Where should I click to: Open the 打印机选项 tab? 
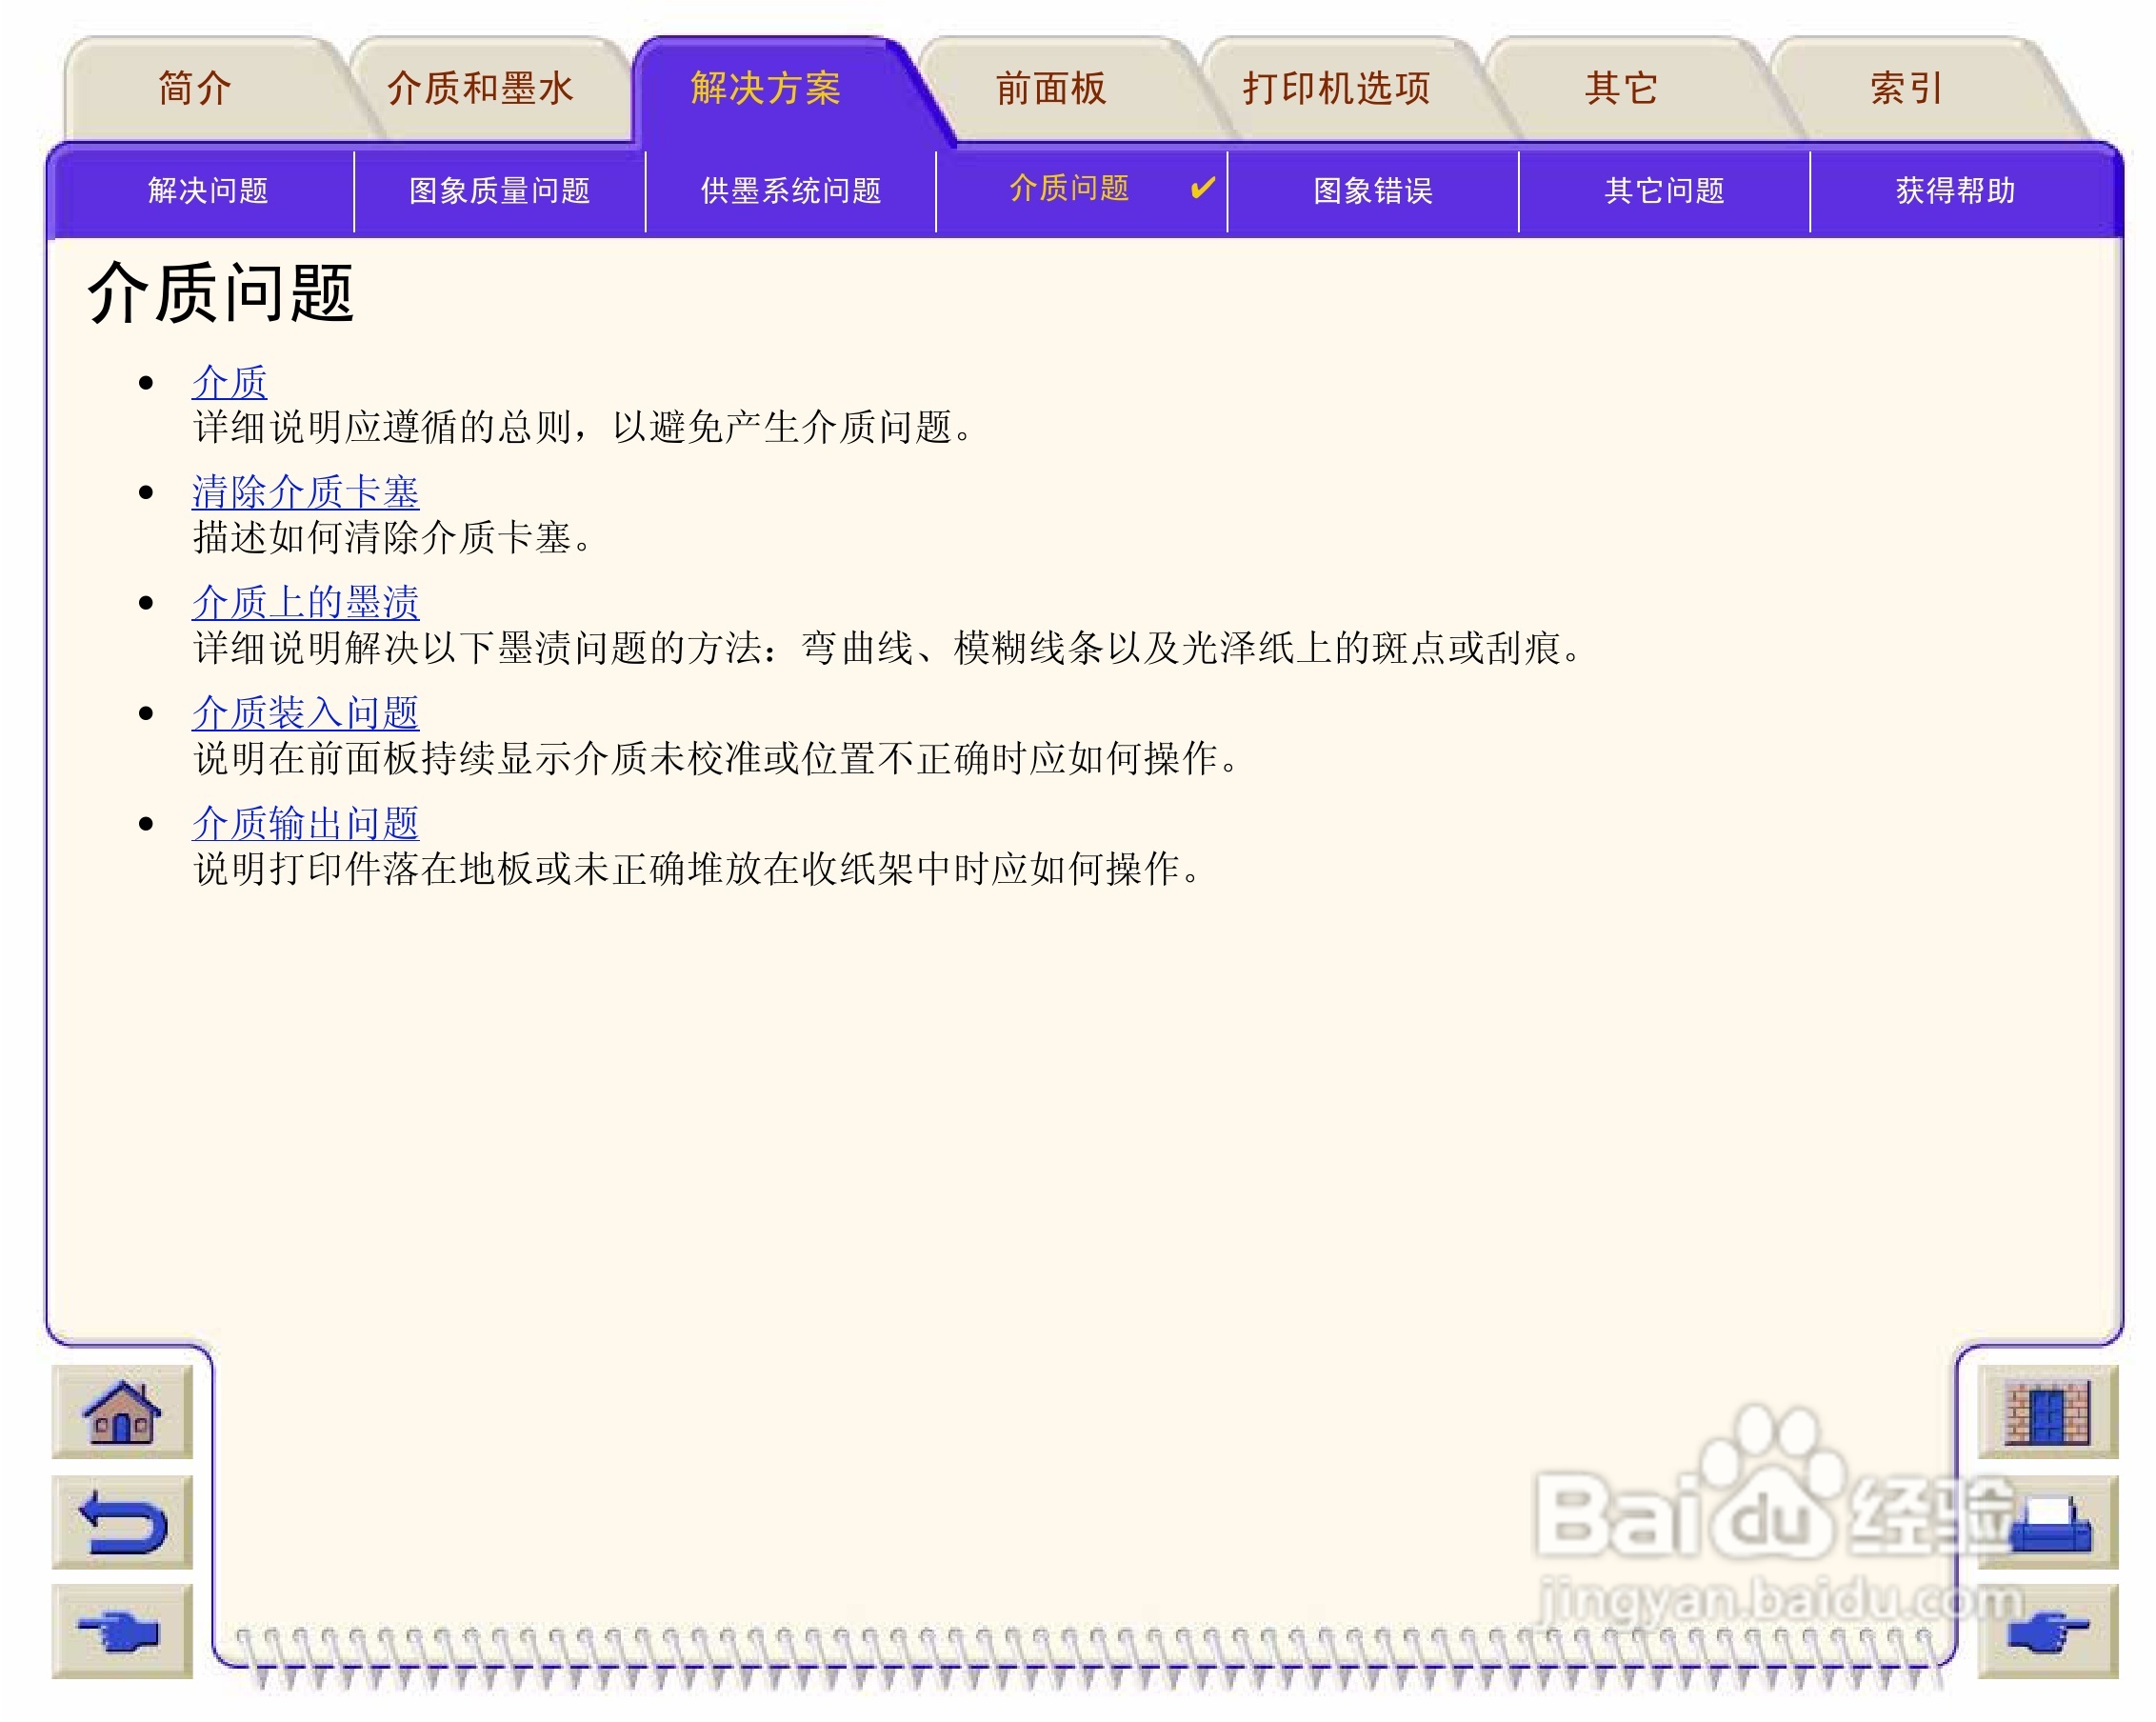point(1336,88)
